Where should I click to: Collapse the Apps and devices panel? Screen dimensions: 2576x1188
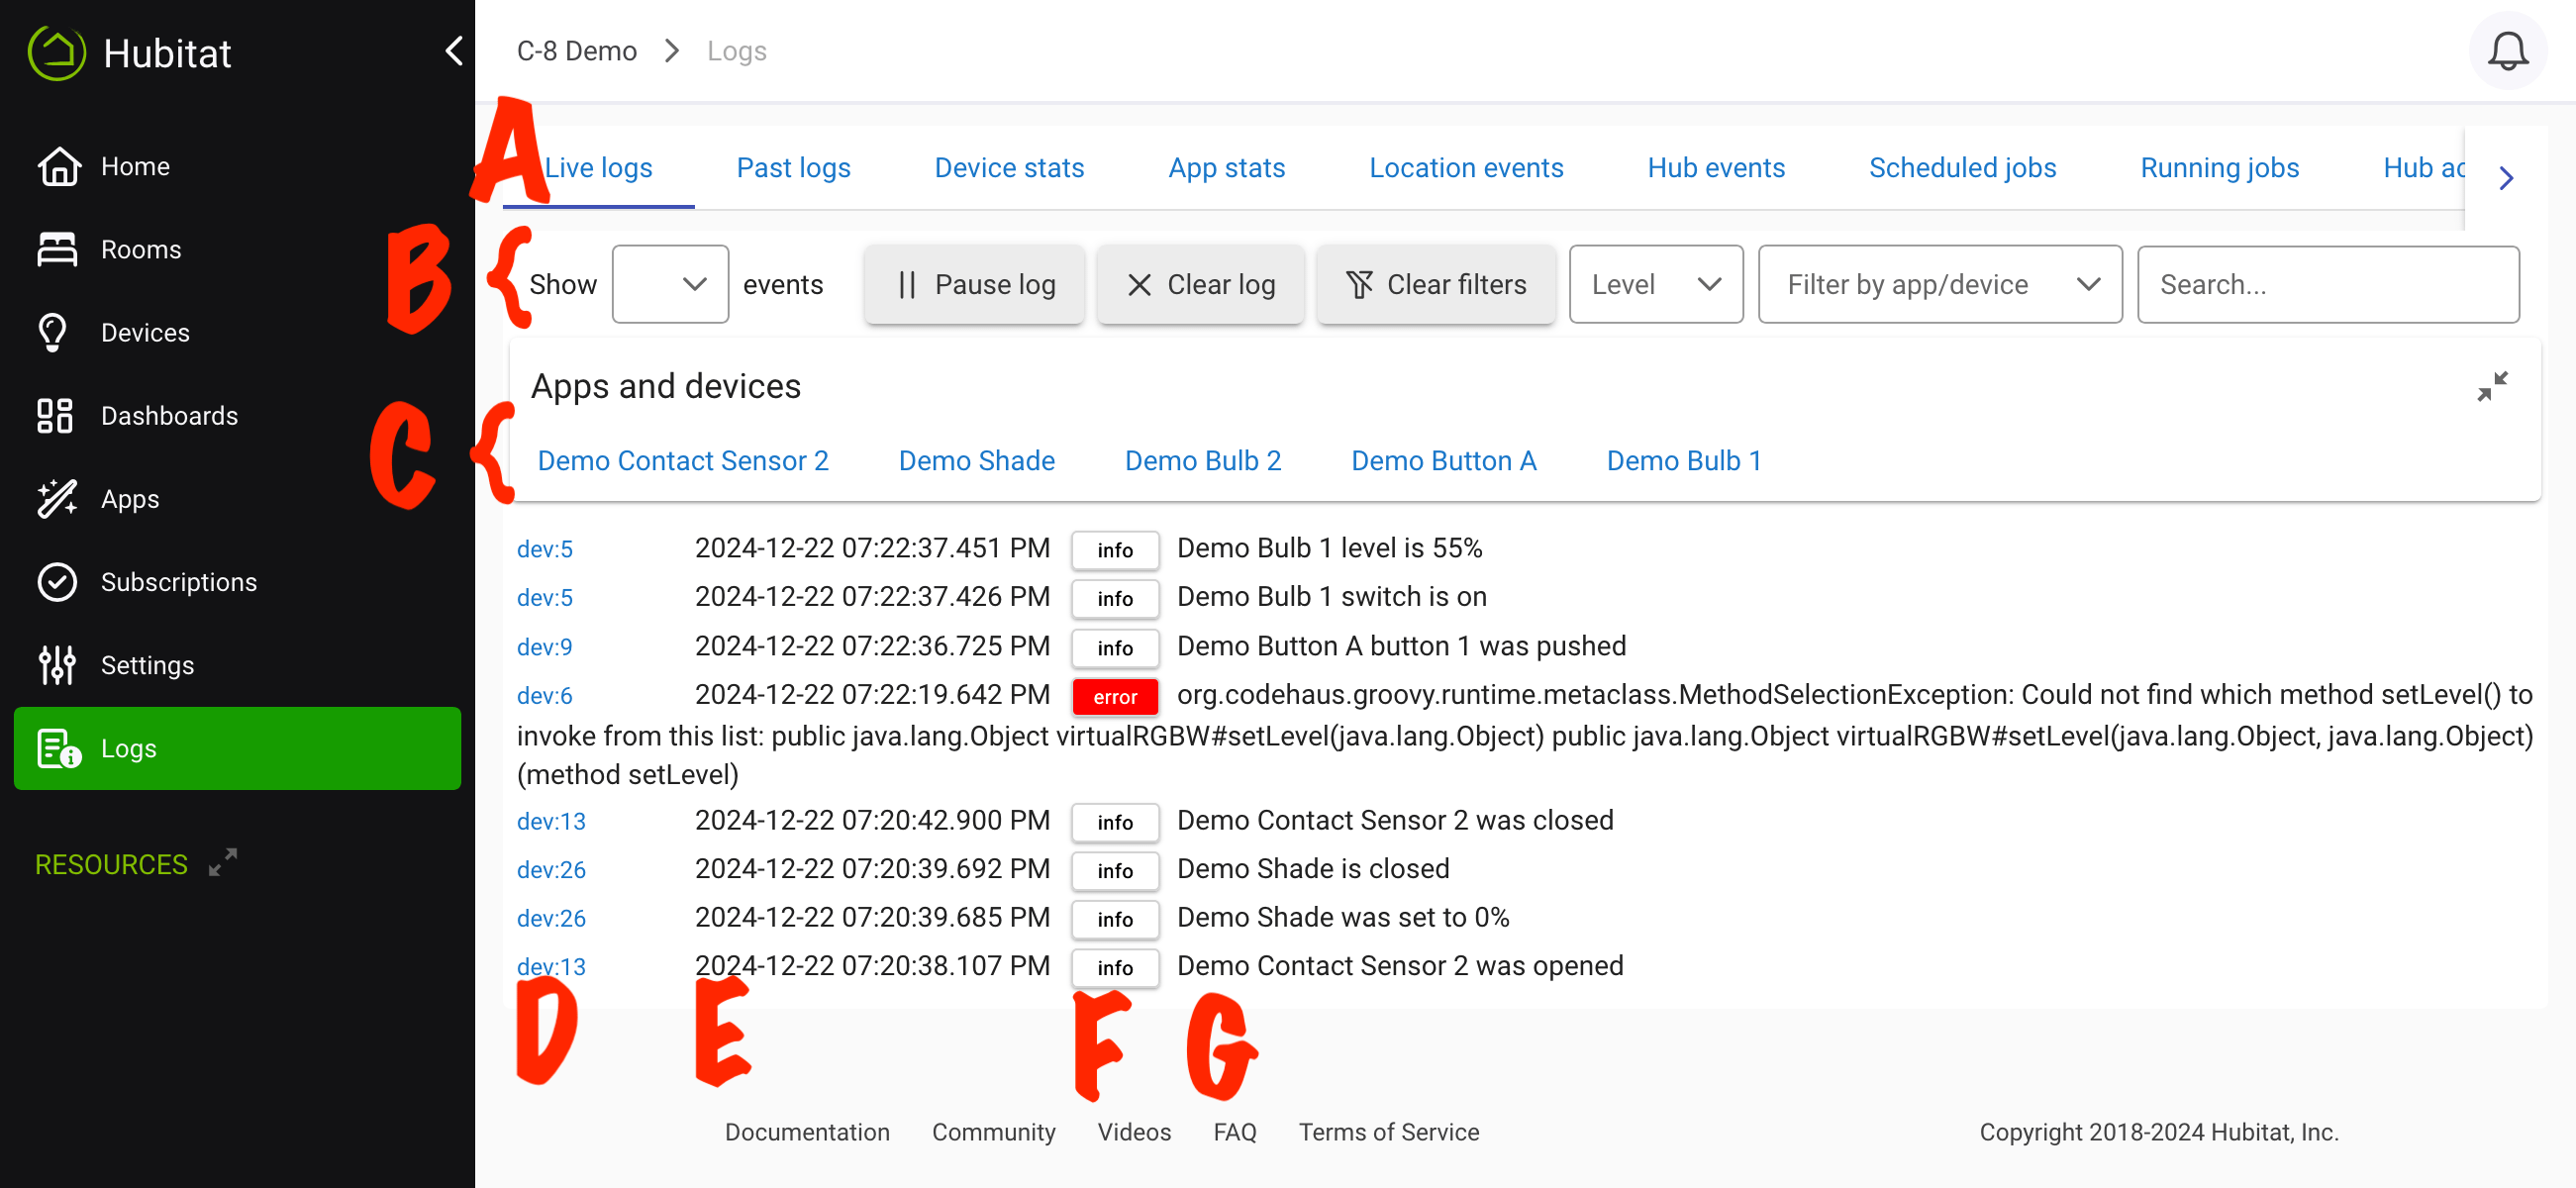point(2492,386)
